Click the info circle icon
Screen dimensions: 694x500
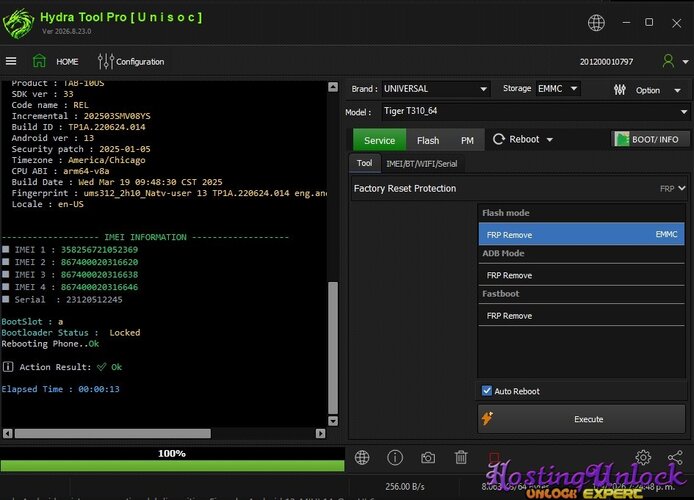395,458
